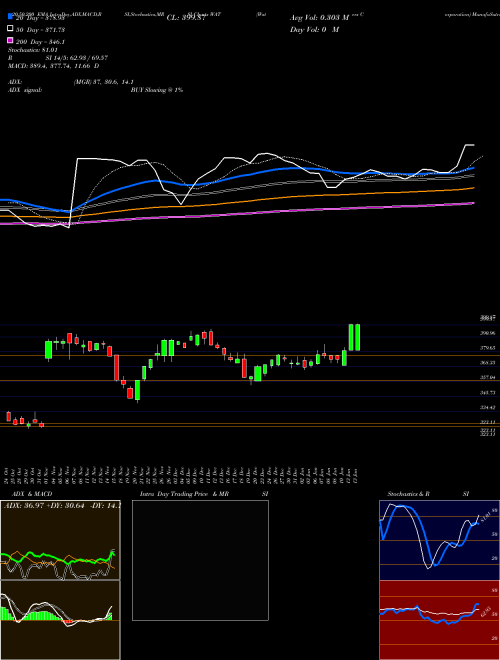
Task: Click the 'ADX: 36.97 +DY: 30.64 -DY: 14.1' header
Action: (x=62, y=505)
